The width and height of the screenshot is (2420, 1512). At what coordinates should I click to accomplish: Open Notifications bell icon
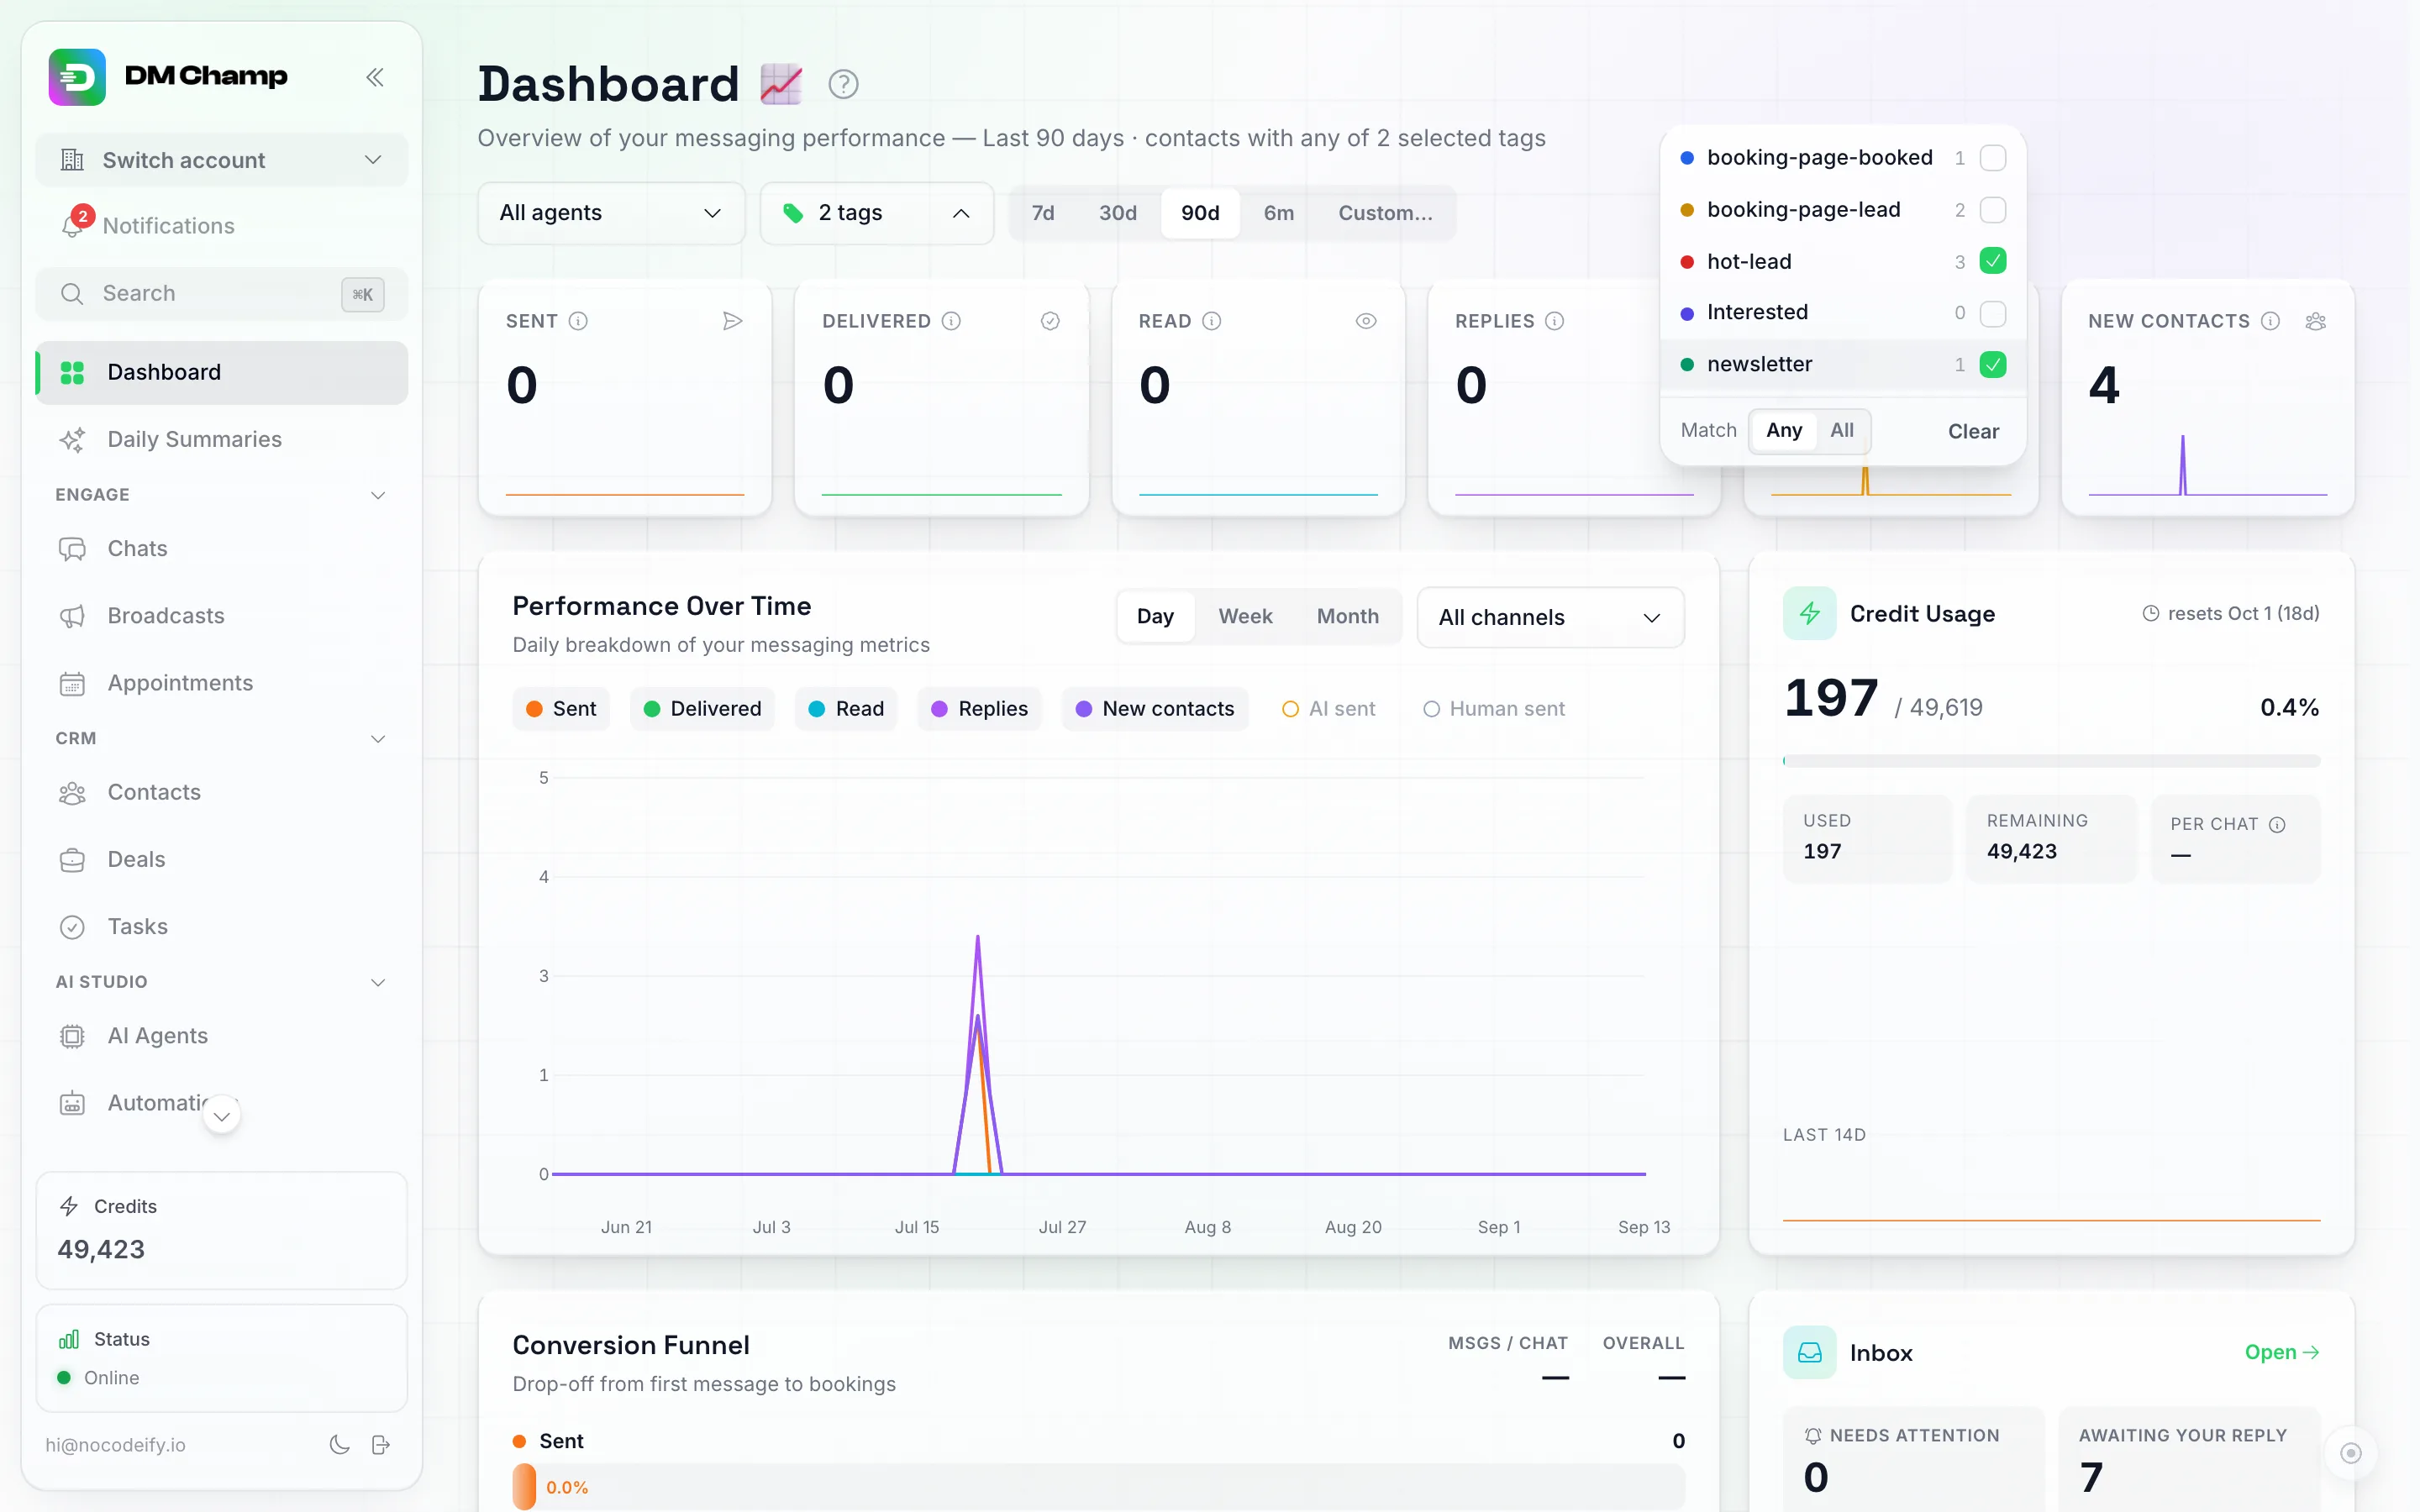(73, 226)
